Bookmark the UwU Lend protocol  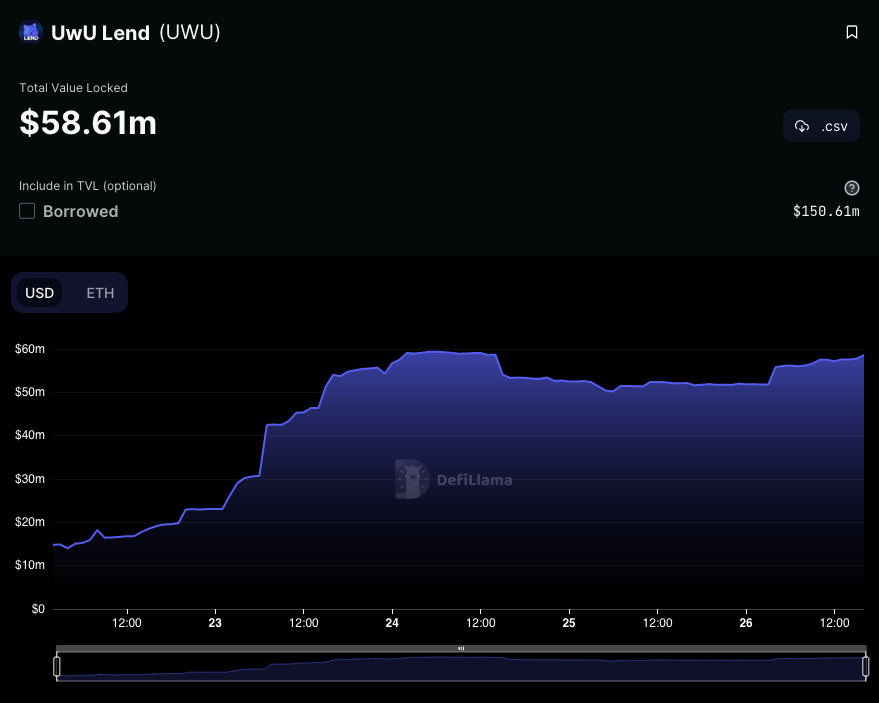(852, 32)
